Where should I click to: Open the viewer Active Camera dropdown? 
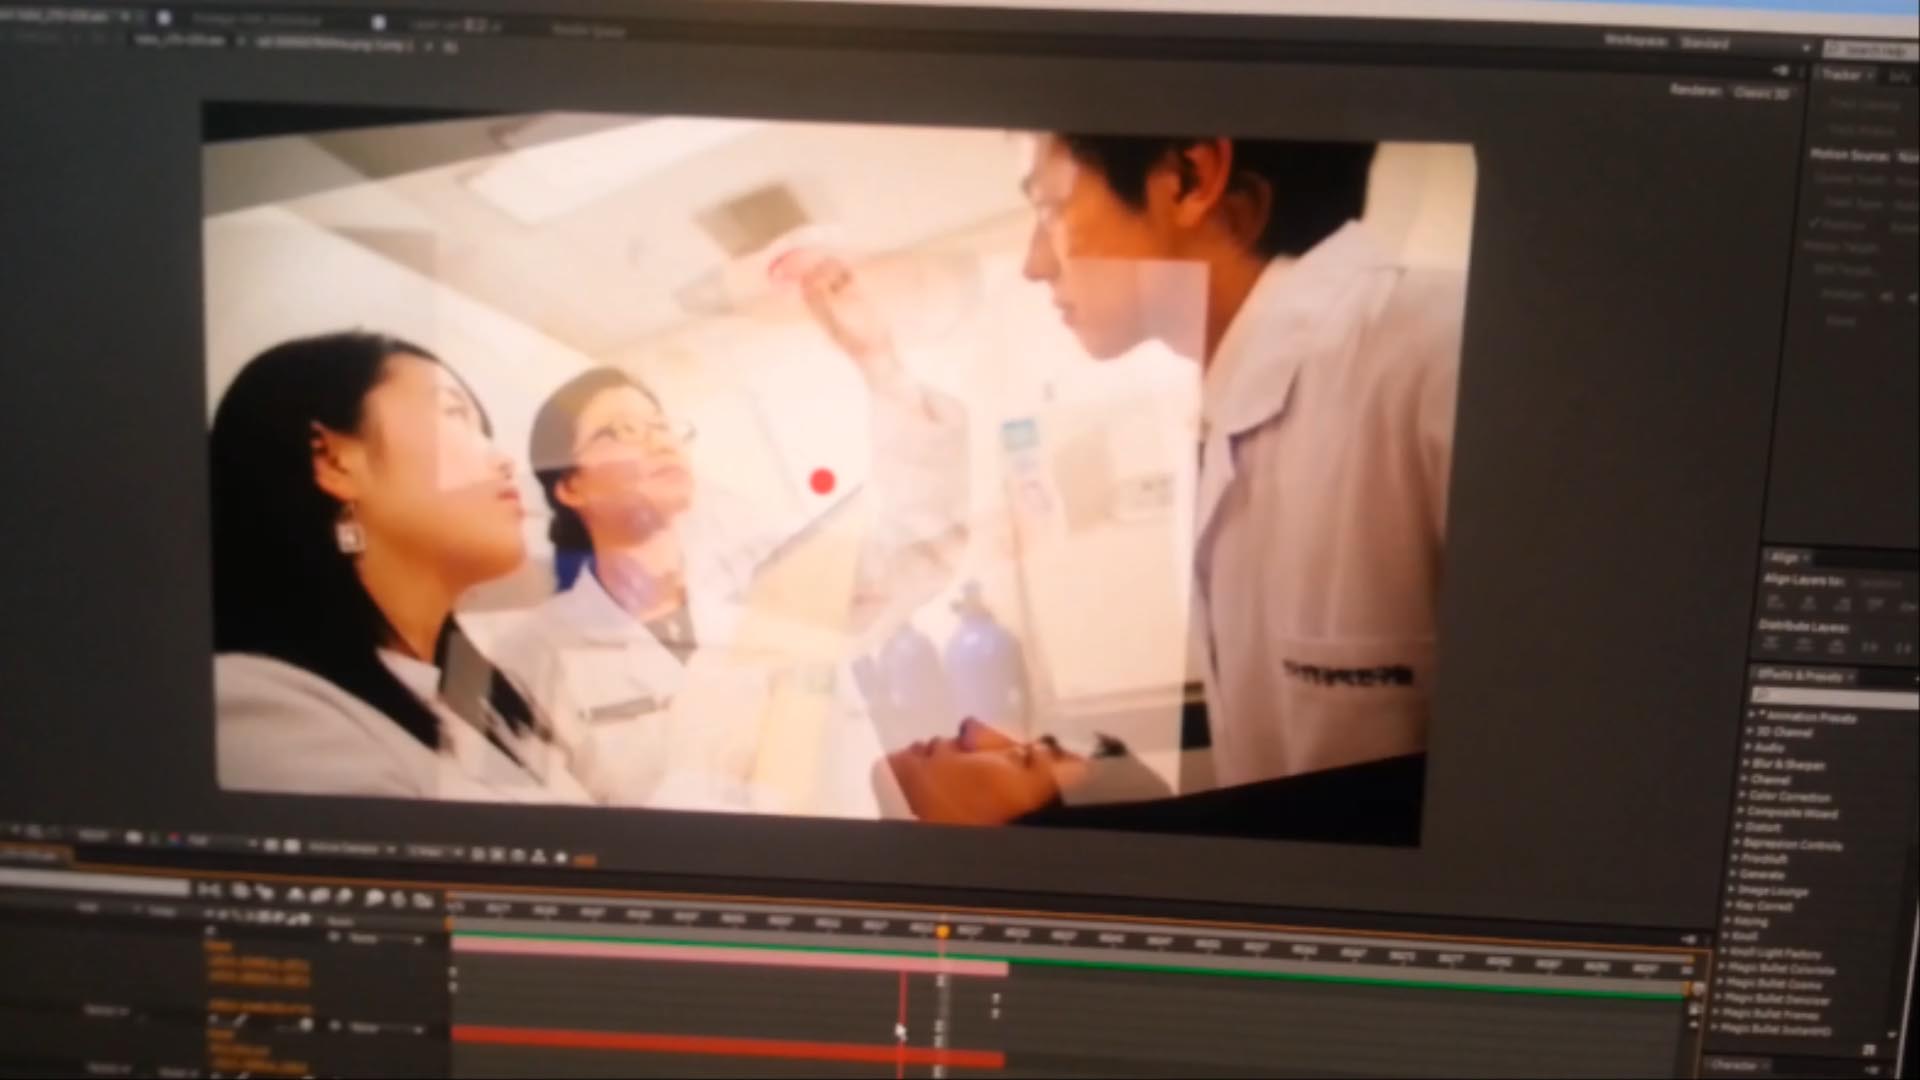coord(350,849)
